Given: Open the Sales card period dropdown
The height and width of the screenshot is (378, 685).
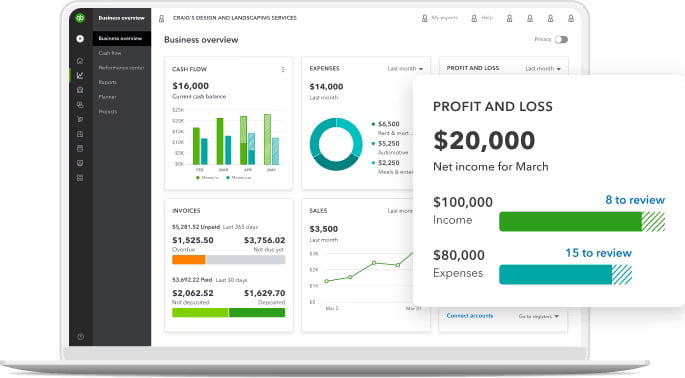Looking at the screenshot, I should pos(400,211).
